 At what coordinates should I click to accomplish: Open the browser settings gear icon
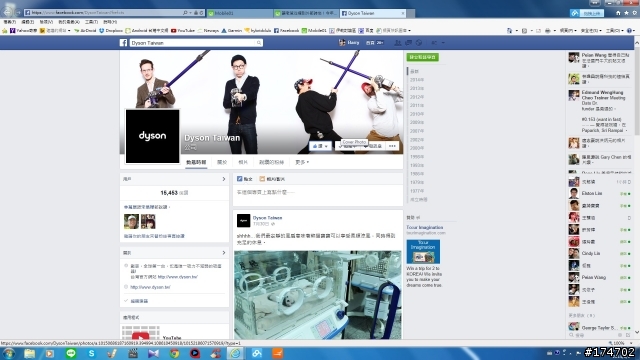634,13
